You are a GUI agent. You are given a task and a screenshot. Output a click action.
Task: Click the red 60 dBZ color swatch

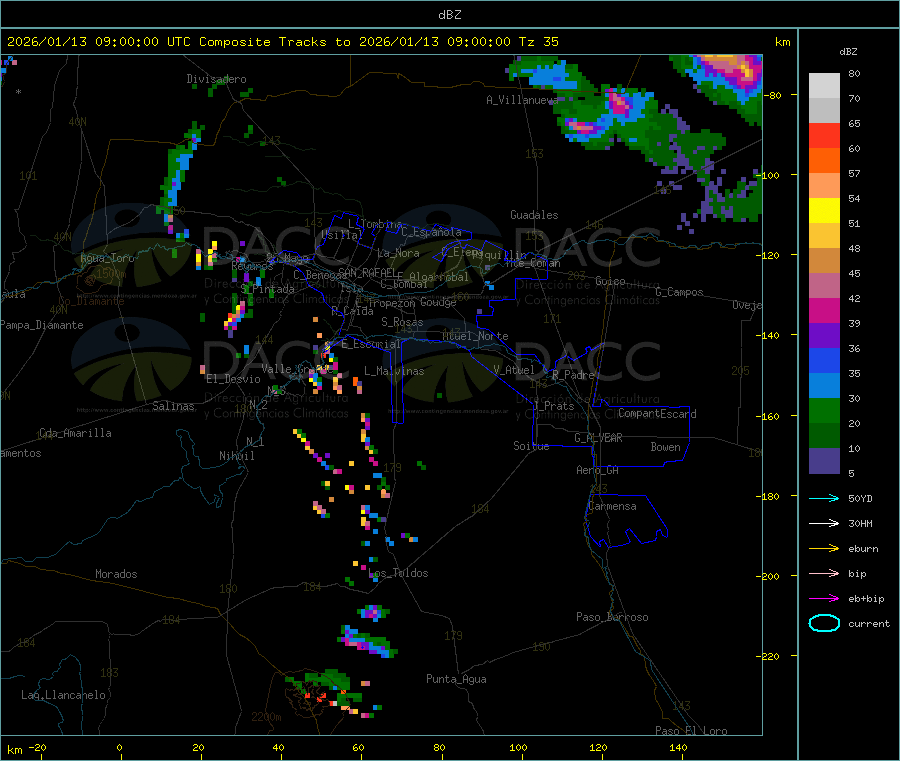pyautogui.click(x=824, y=135)
